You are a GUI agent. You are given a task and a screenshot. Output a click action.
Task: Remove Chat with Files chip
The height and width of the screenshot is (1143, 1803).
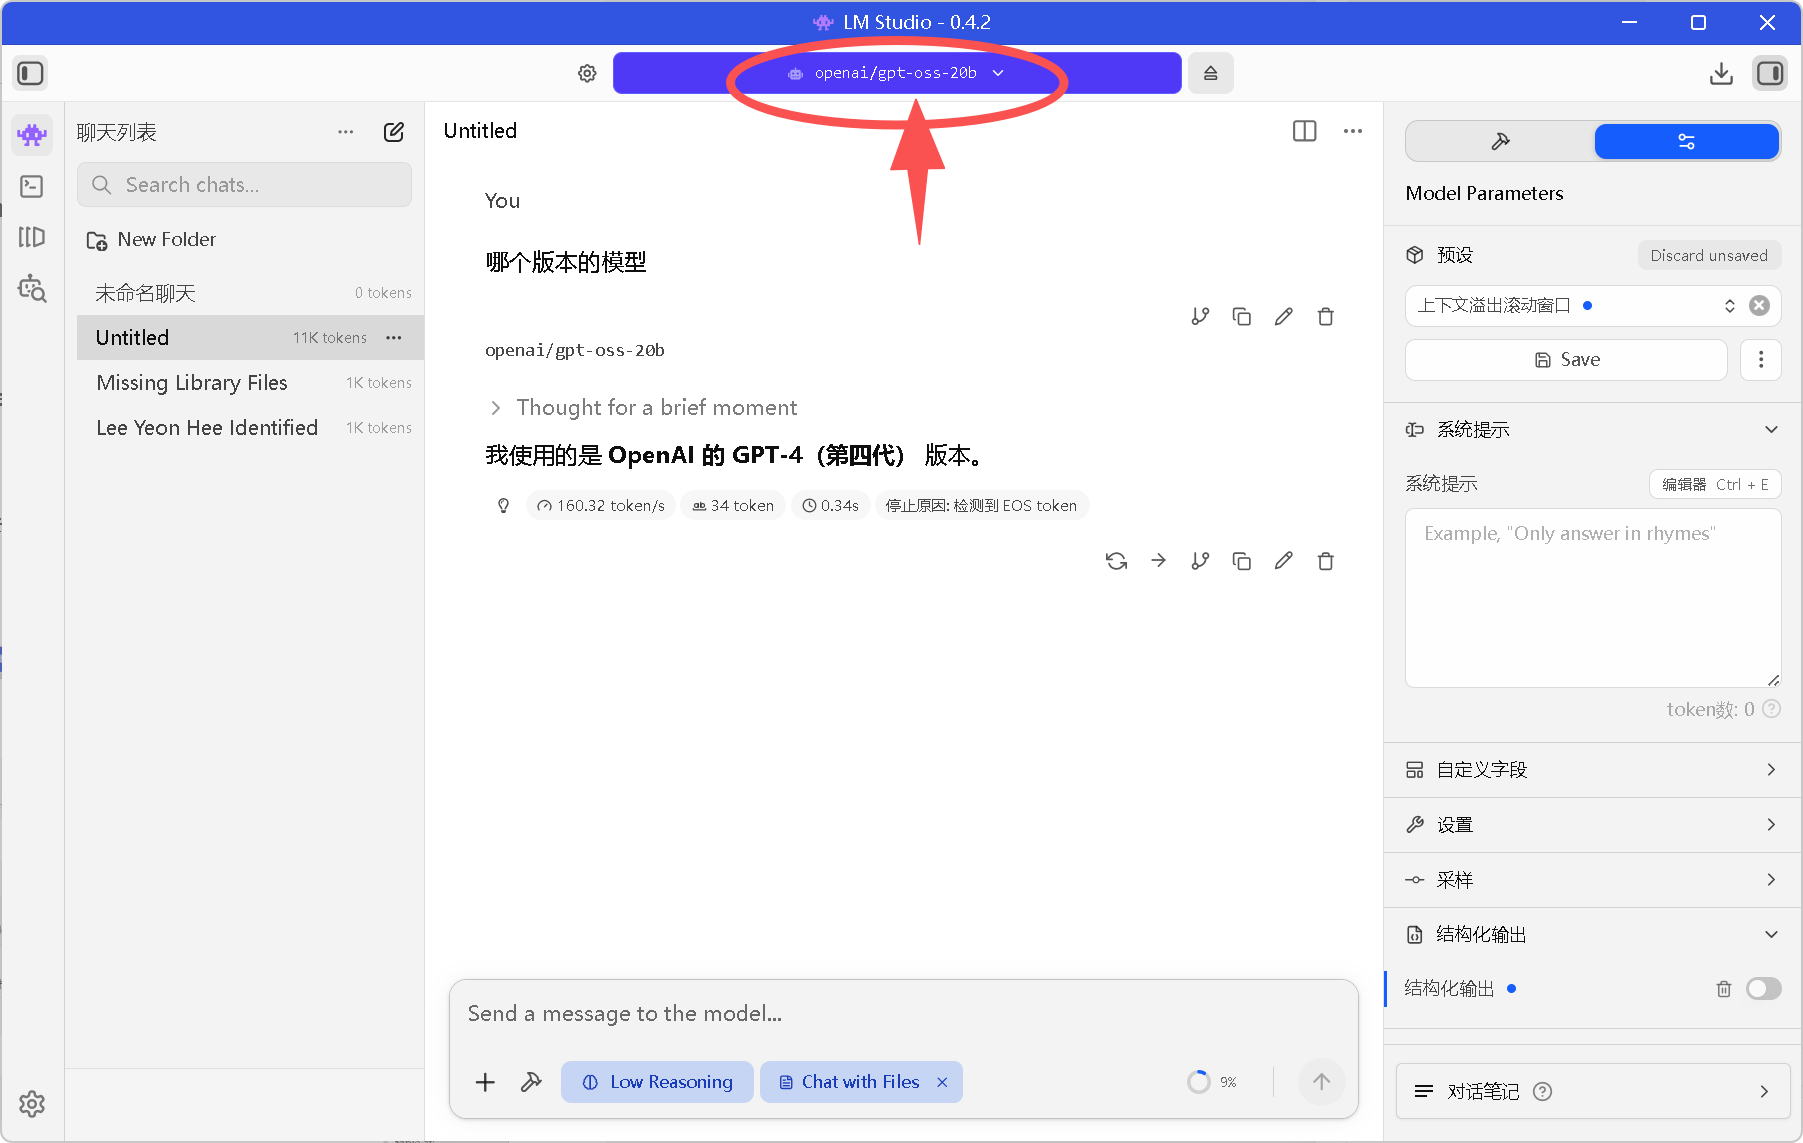click(x=942, y=1082)
